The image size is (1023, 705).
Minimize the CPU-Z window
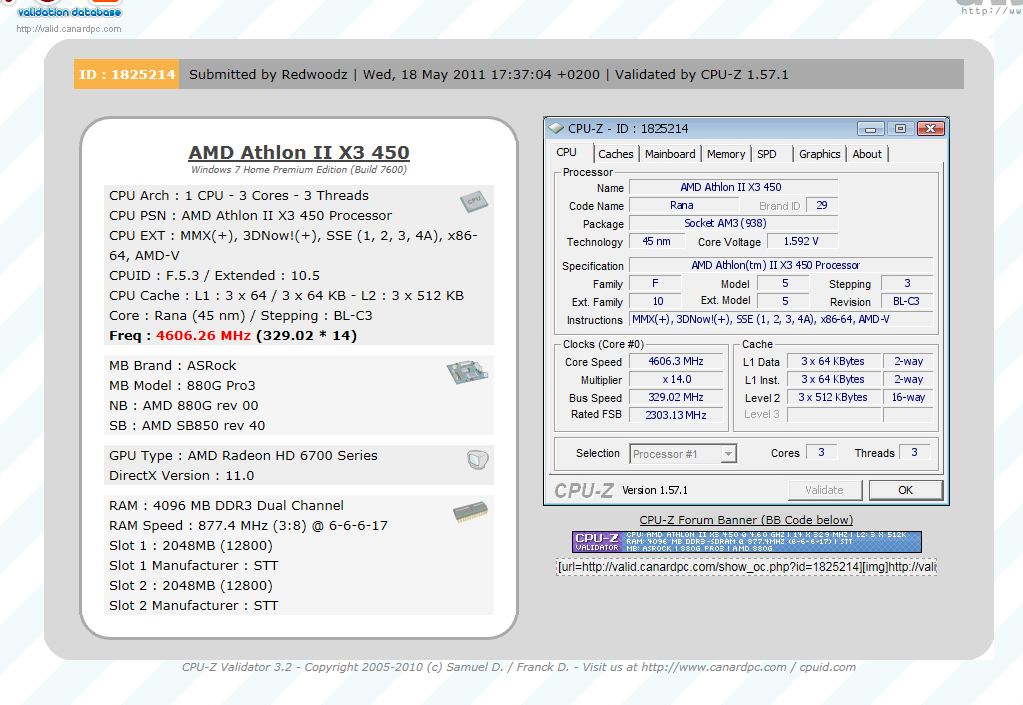click(x=870, y=128)
